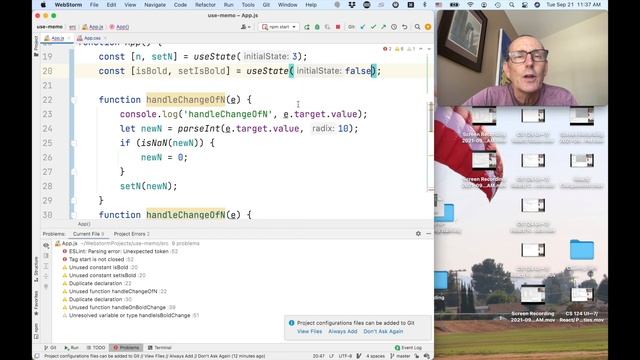640x360 pixels.
Task: Click the fold marker at line 22
Action: [73, 100]
